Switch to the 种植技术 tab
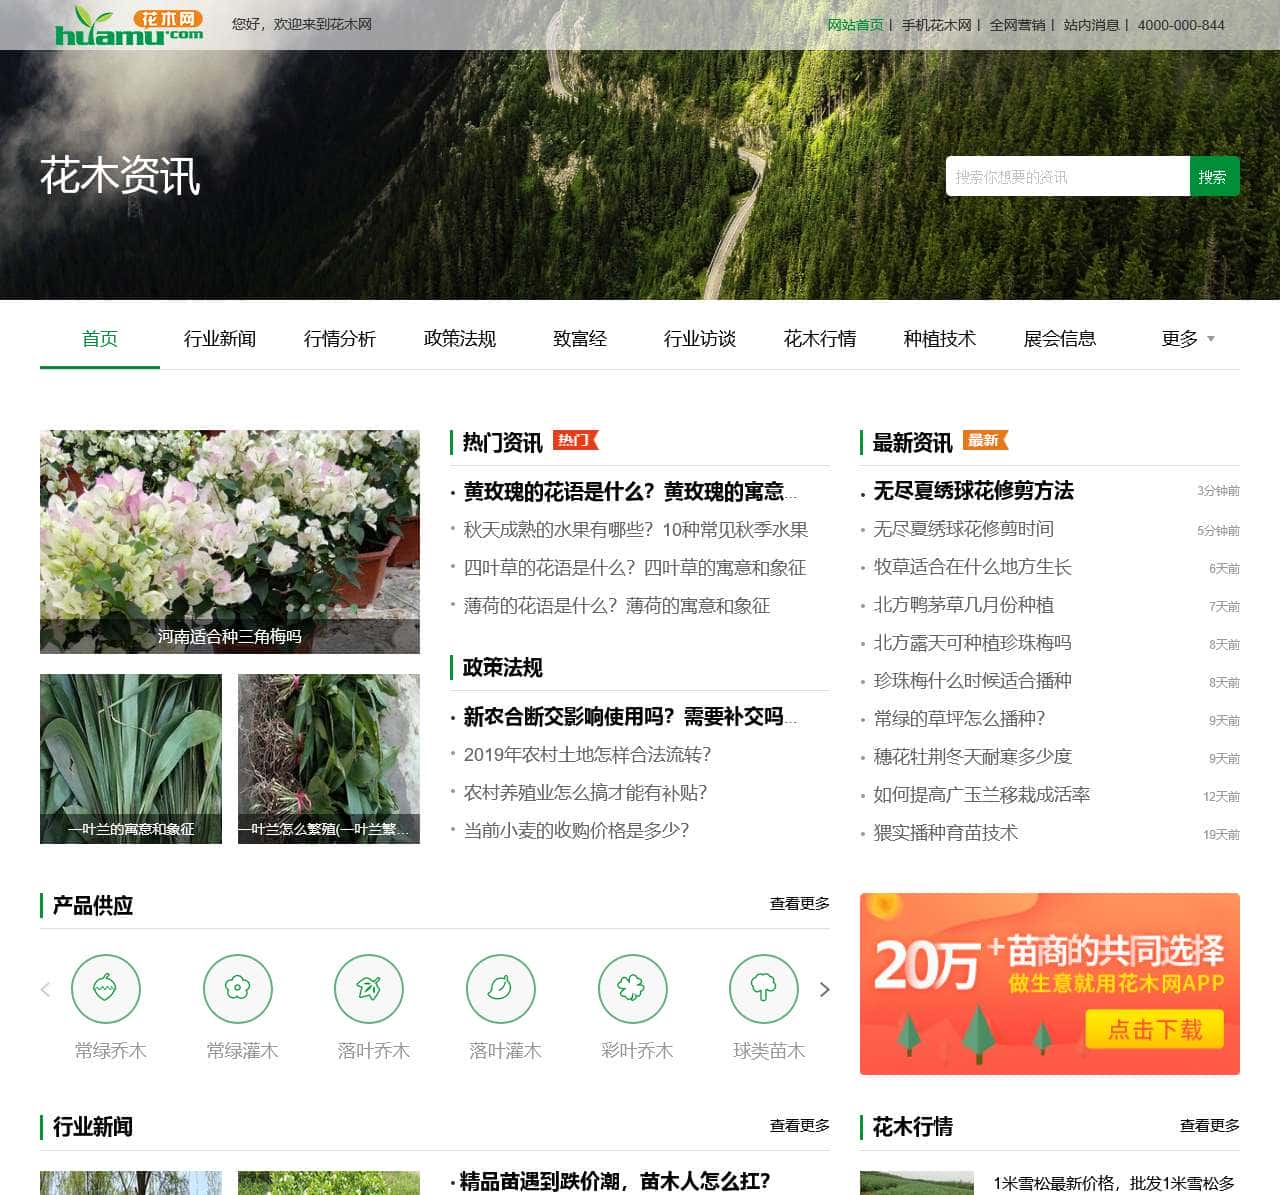Screen dimensions: 1280x1195 coord(938,339)
